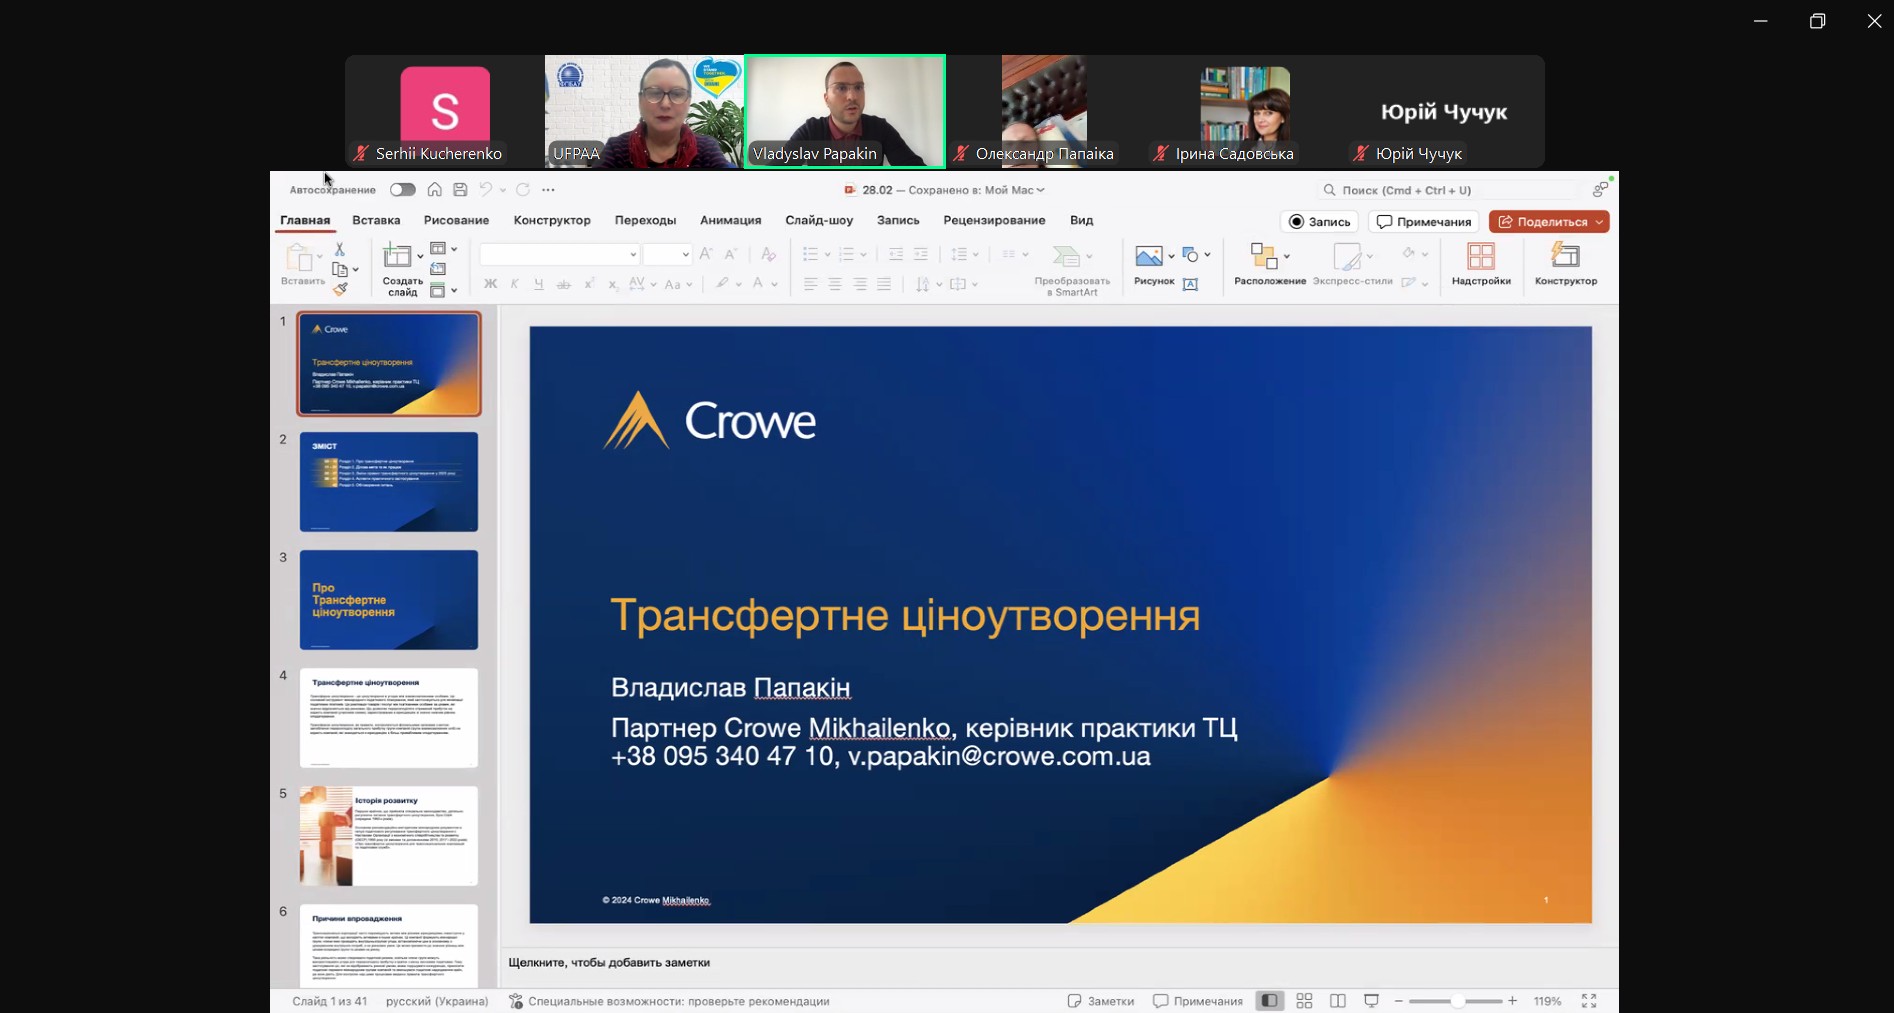Toggle Subscript x₂ formatting
Image resolution: width=1894 pixels, height=1013 pixels.
[612, 284]
